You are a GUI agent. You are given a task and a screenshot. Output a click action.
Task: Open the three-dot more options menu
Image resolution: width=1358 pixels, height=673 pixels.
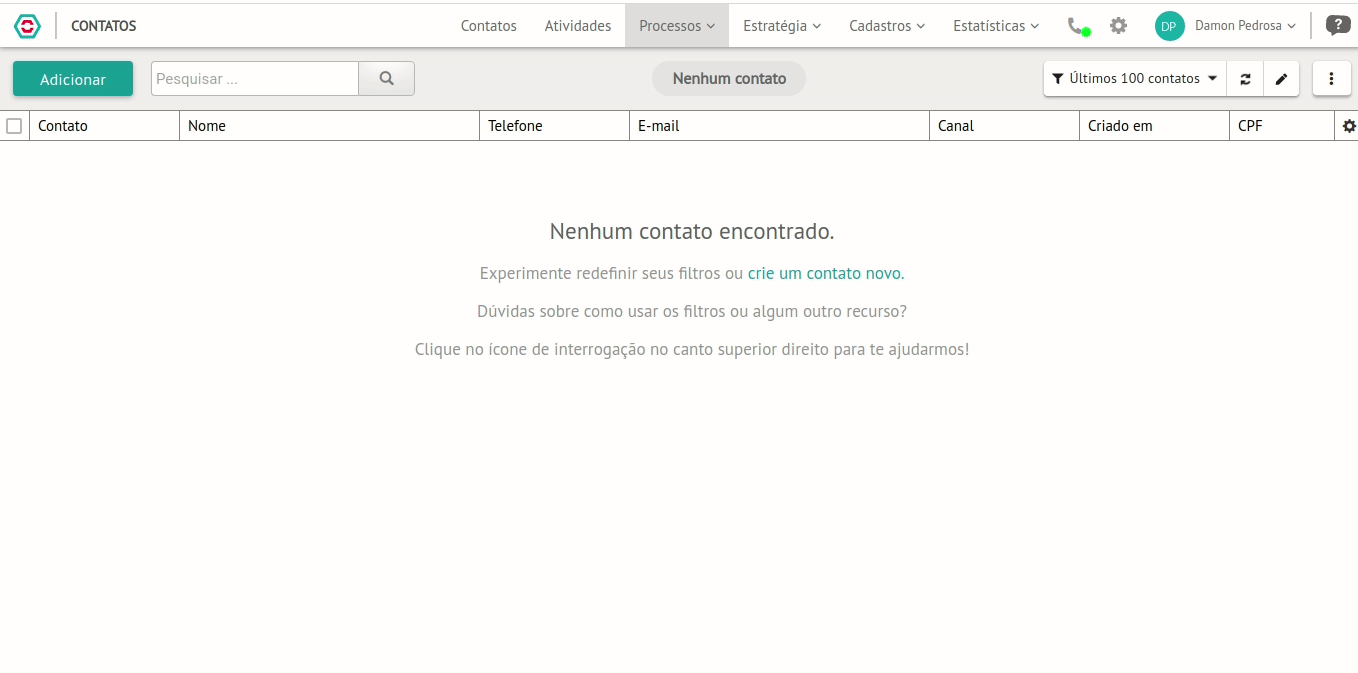[x=1331, y=79]
